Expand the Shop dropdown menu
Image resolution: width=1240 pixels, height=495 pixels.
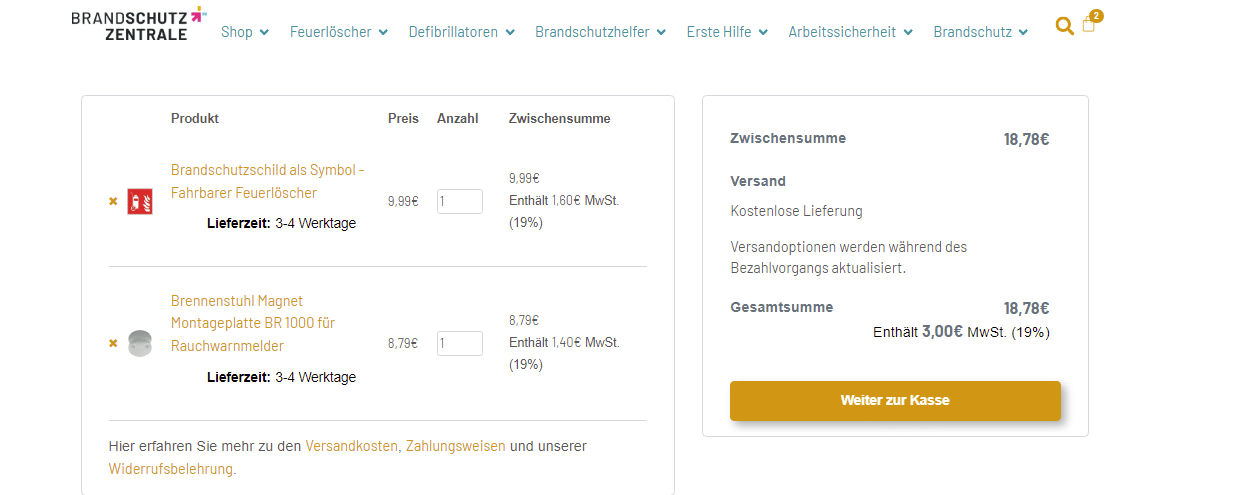(x=245, y=32)
